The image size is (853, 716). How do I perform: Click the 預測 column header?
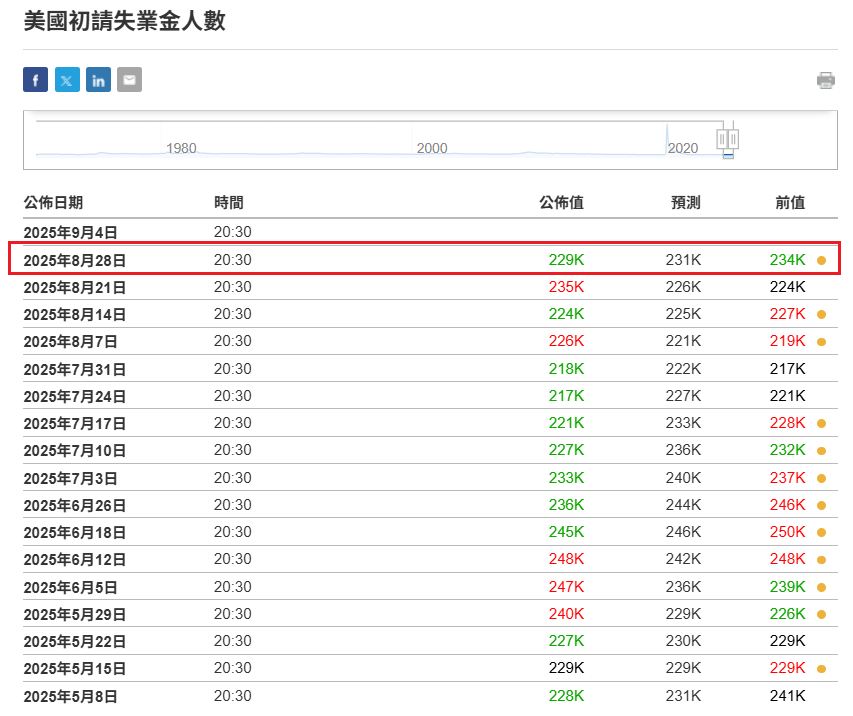pyautogui.click(x=685, y=203)
